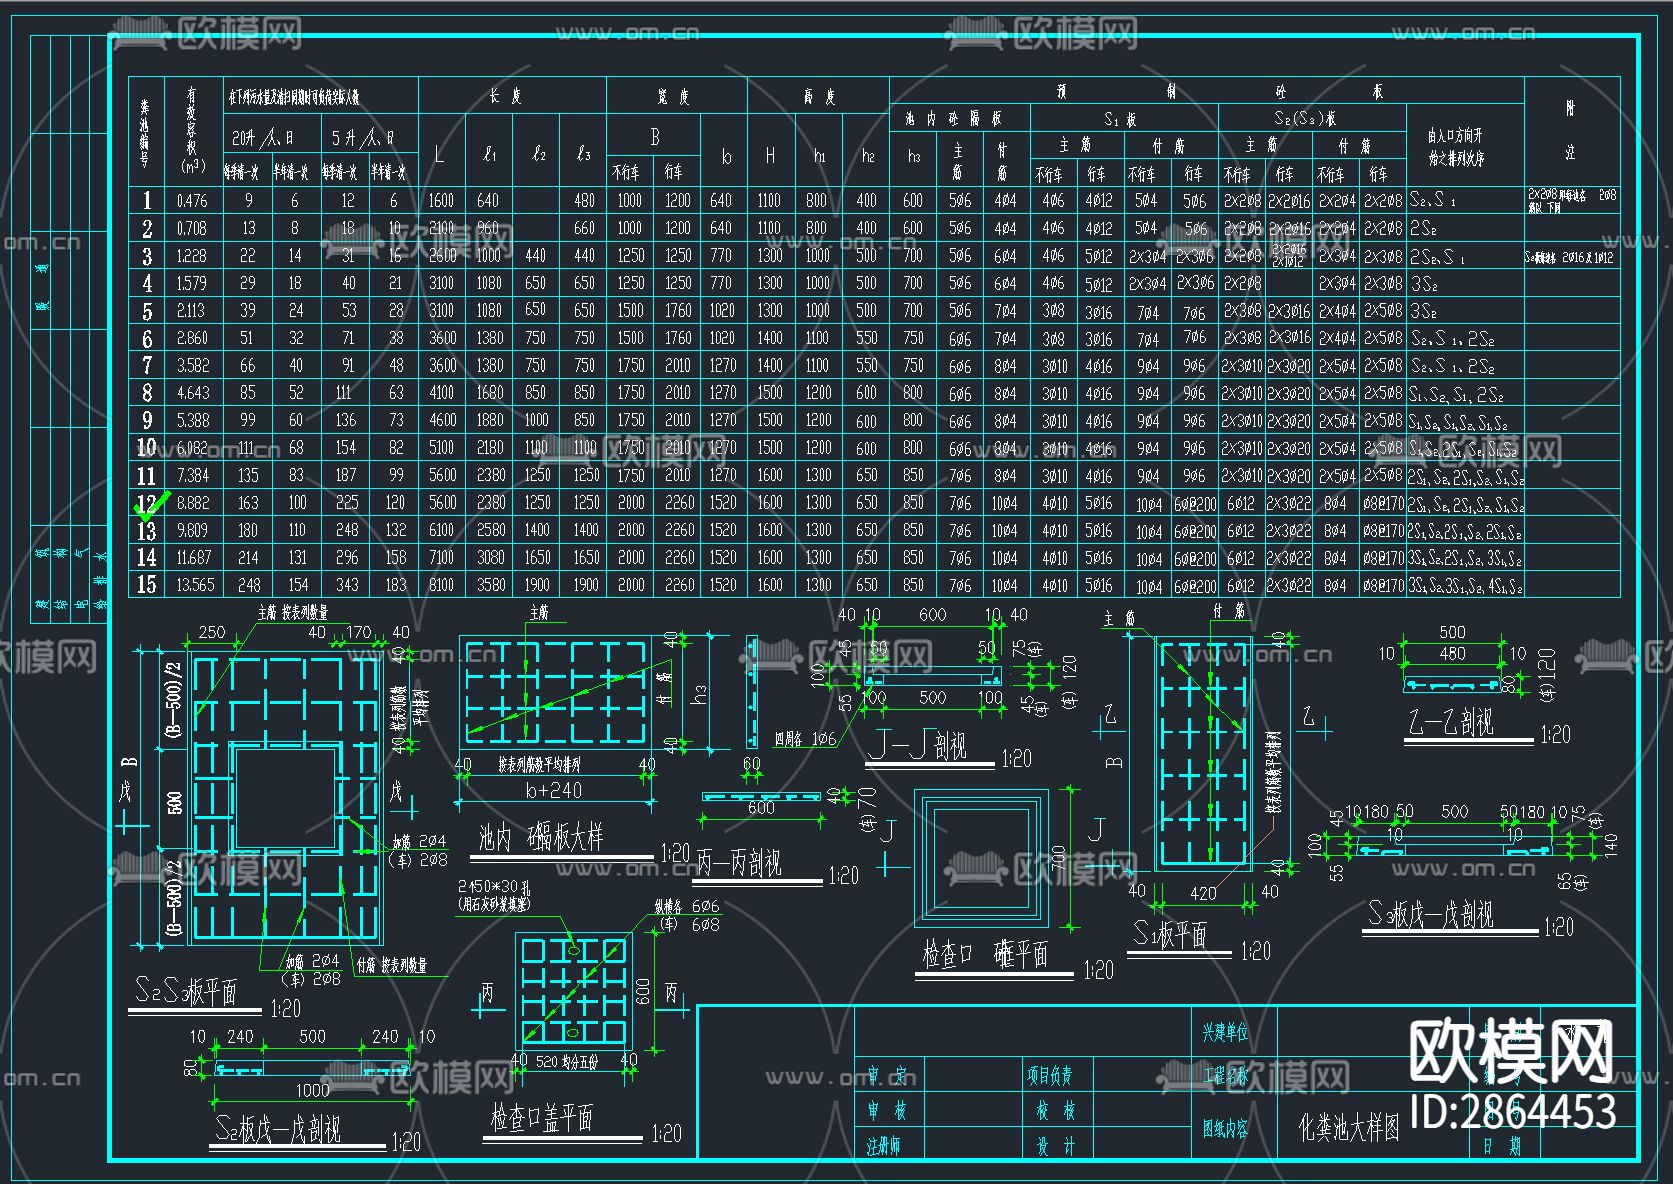Click the length value '4600' in row 9
Image resolution: width=1673 pixels, height=1184 pixels.
tap(441, 421)
